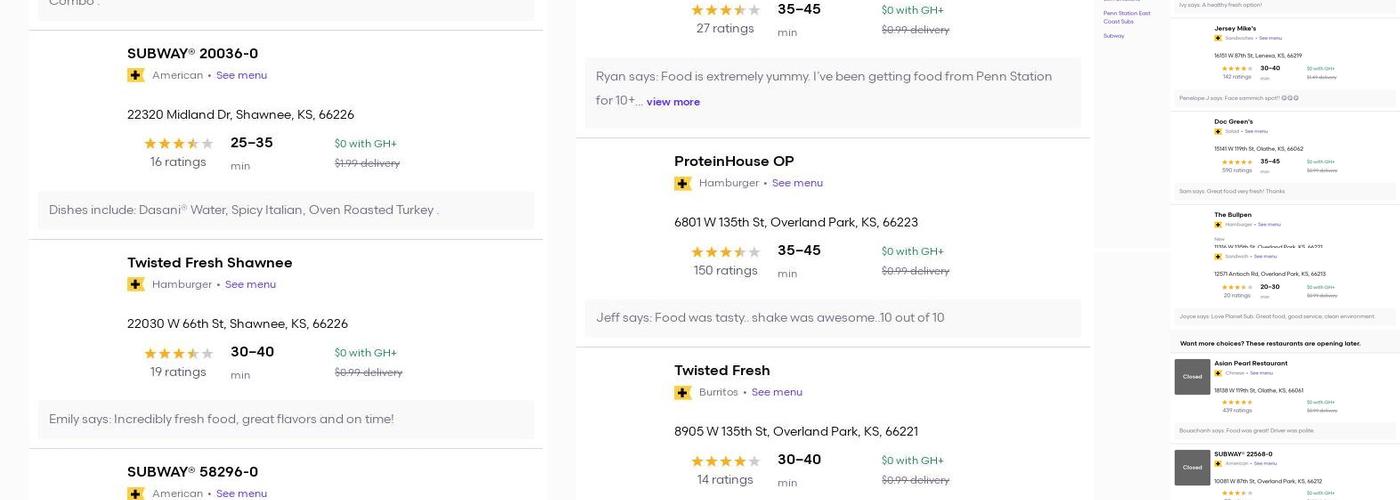Viewport: 1400px width, 500px height.
Task: Open the ProteinHouse OP restaurant title
Action: tap(734, 161)
